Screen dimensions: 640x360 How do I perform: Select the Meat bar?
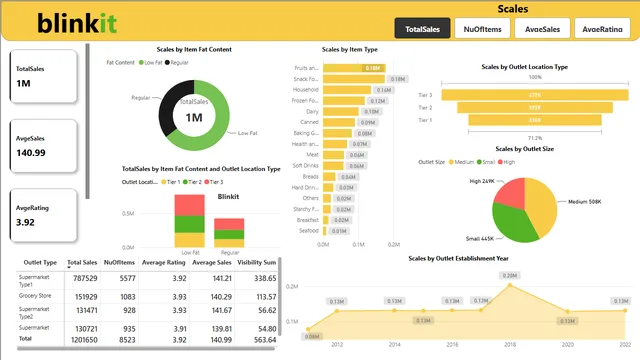333,155
